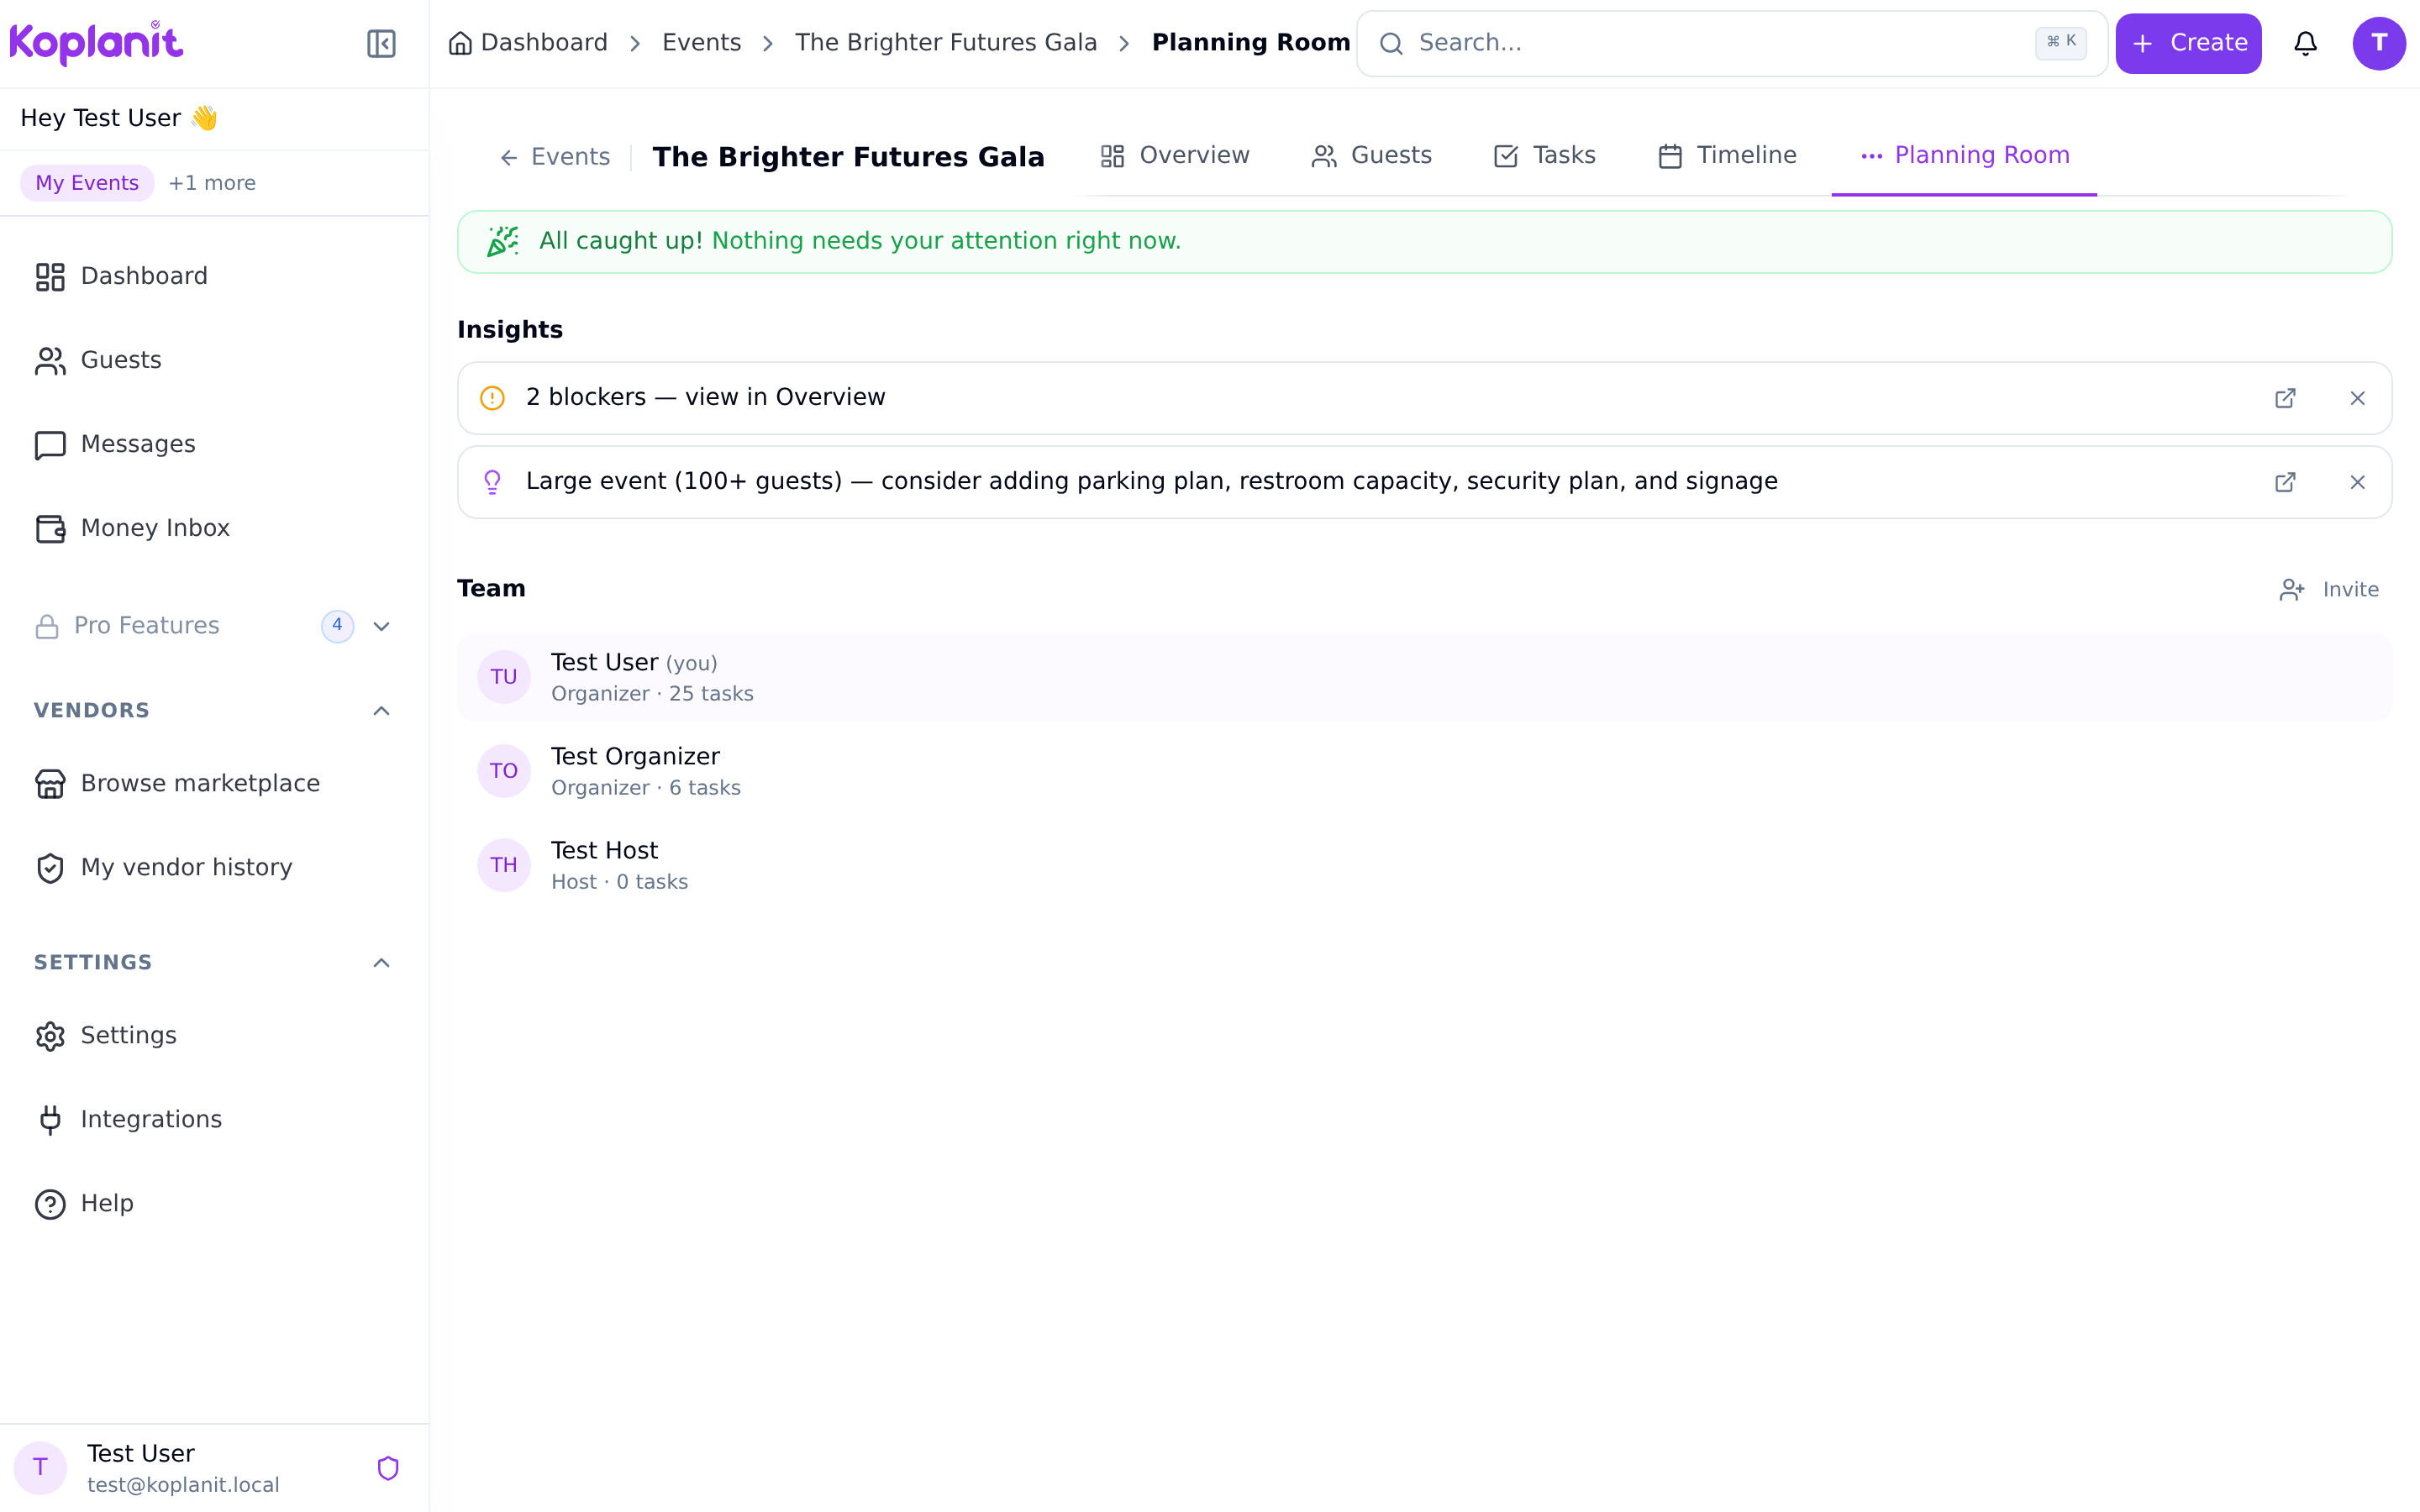Click the shield icon beside test@koplanit.local
Image resolution: width=2420 pixels, height=1512 pixels.
point(388,1468)
